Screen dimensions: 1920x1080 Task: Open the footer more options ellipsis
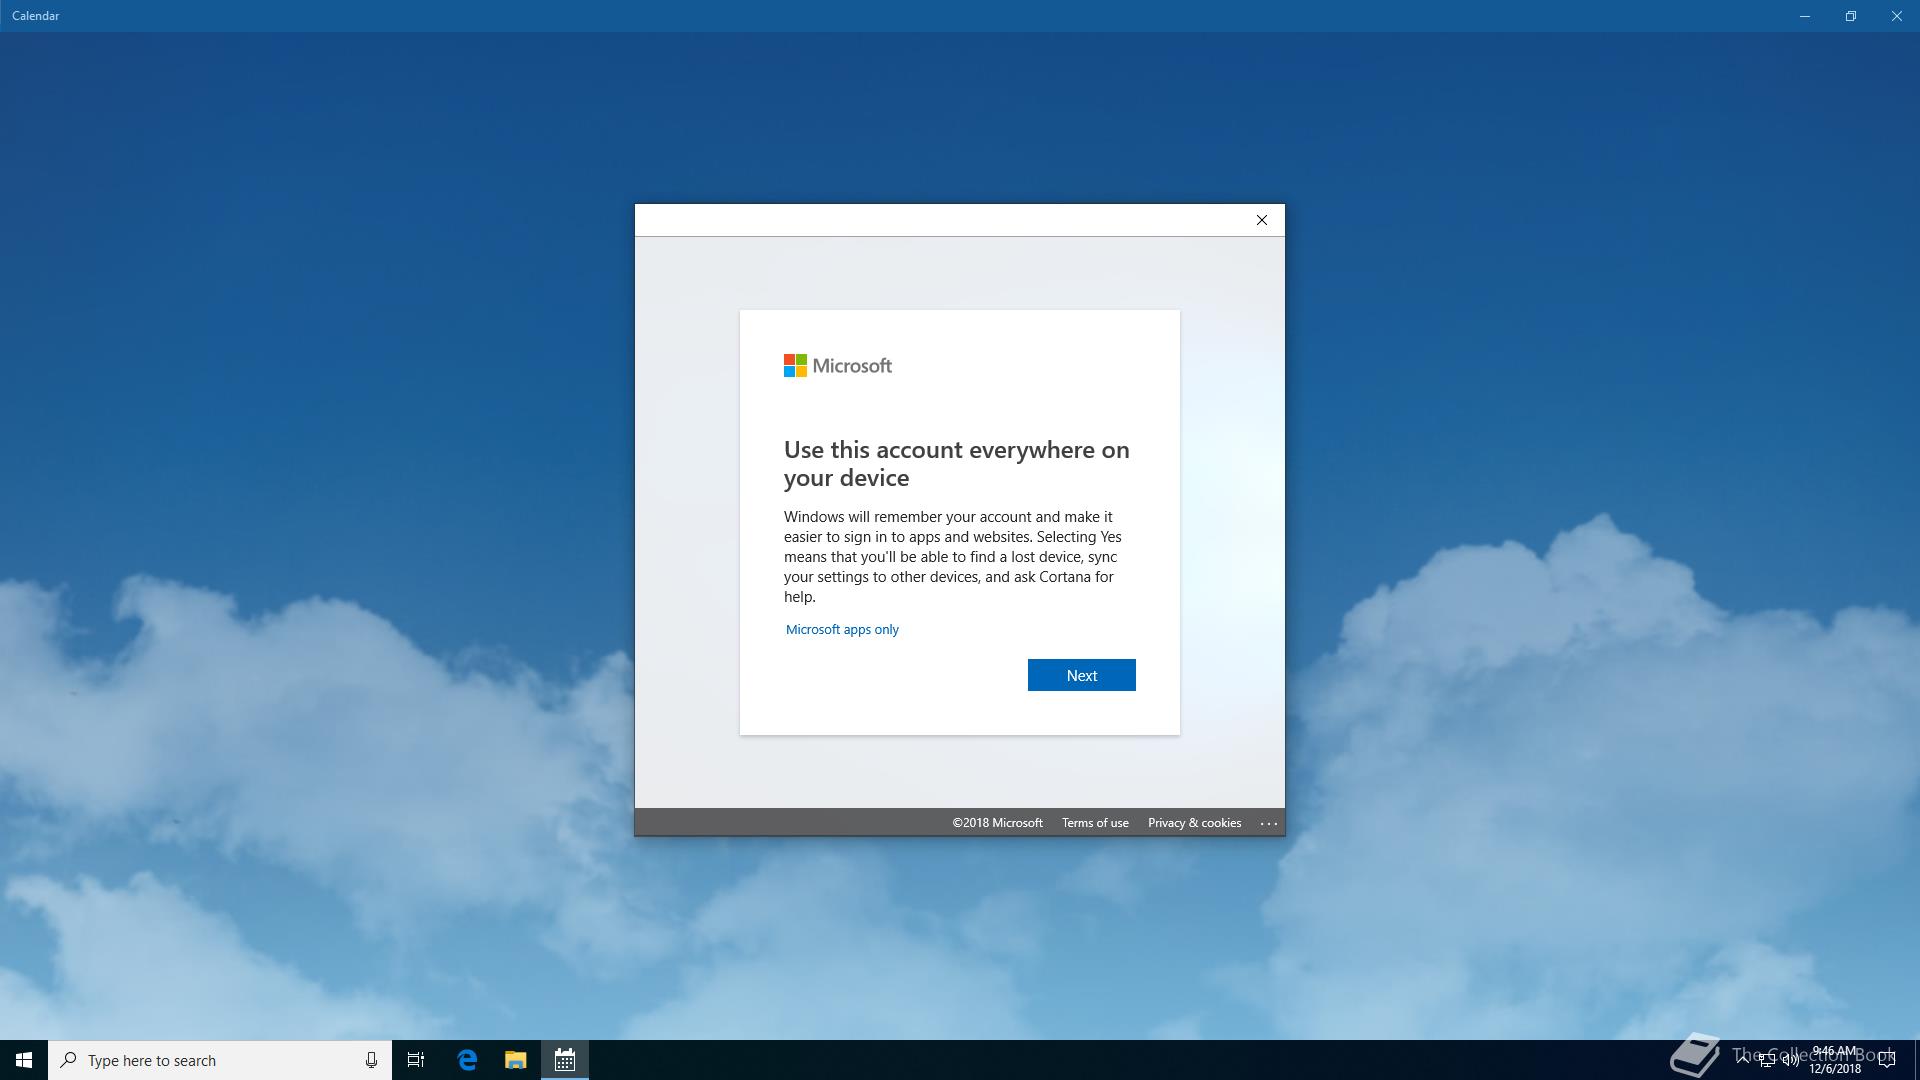pyautogui.click(x=1268, y=823)
